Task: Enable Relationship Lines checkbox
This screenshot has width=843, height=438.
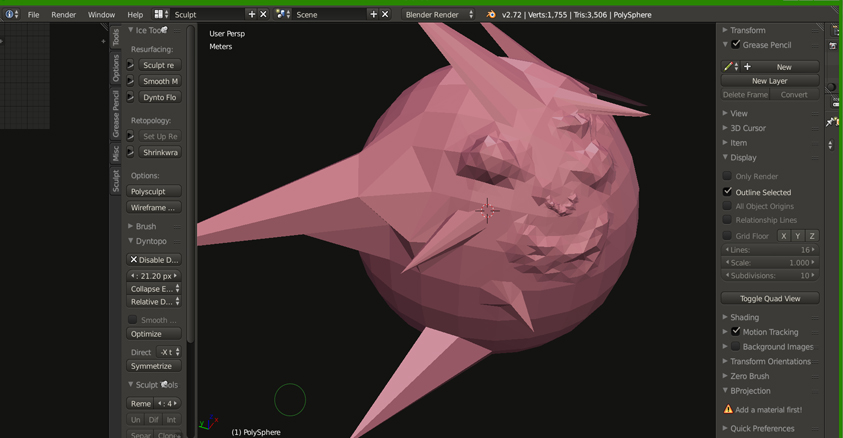Action: (727, 219)
